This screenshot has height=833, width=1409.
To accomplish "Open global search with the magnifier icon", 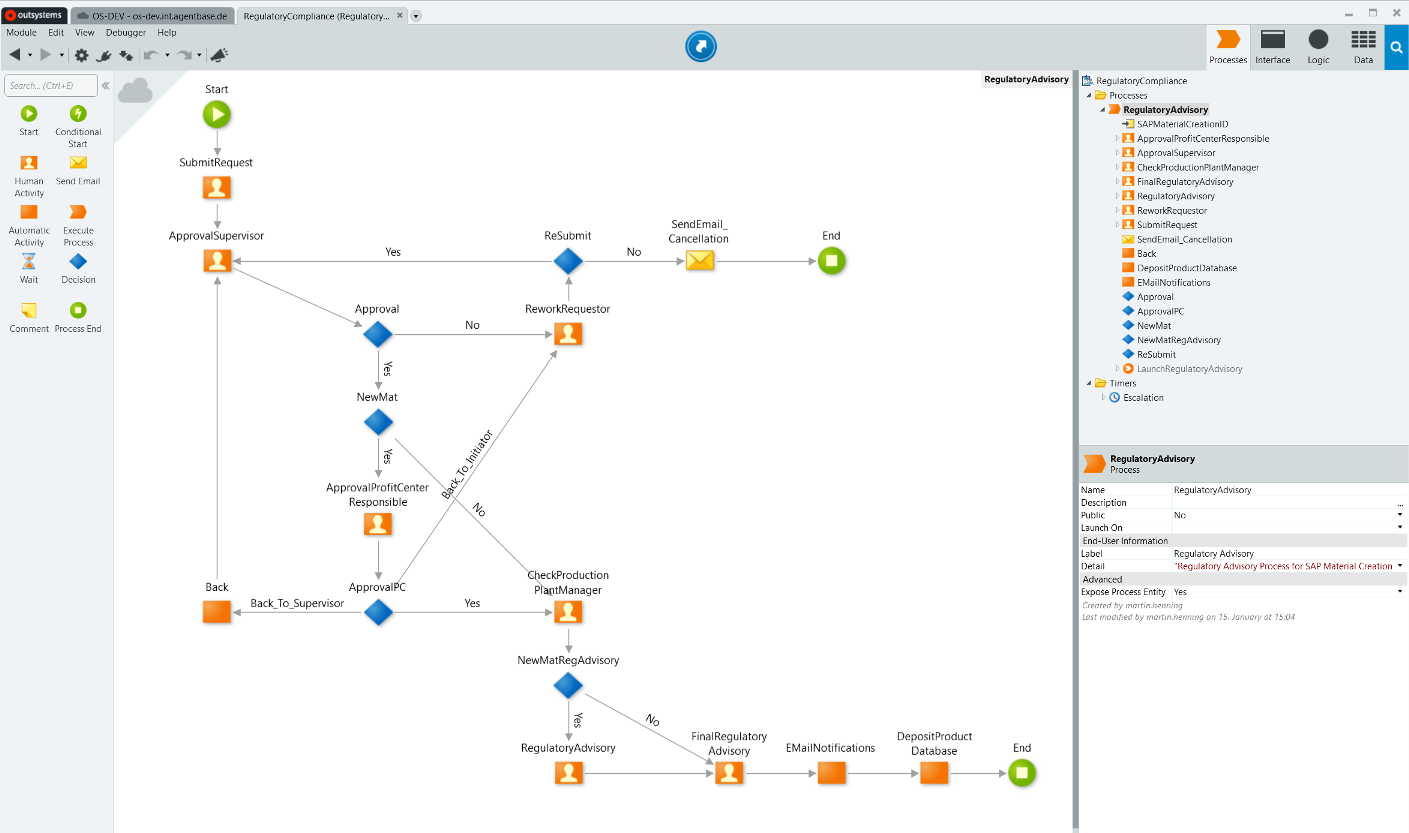I will 1397,46.
